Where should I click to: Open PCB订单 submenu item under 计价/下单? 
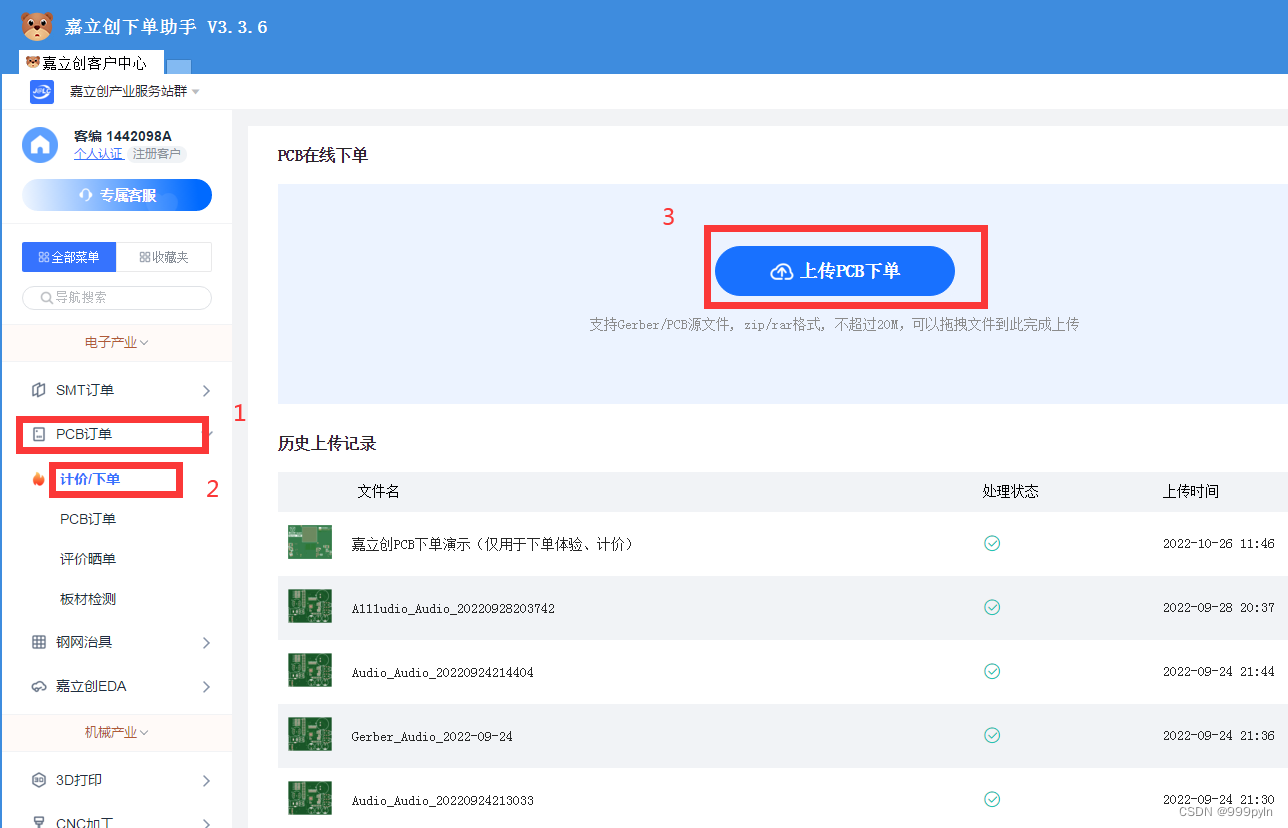click(88, 519)
